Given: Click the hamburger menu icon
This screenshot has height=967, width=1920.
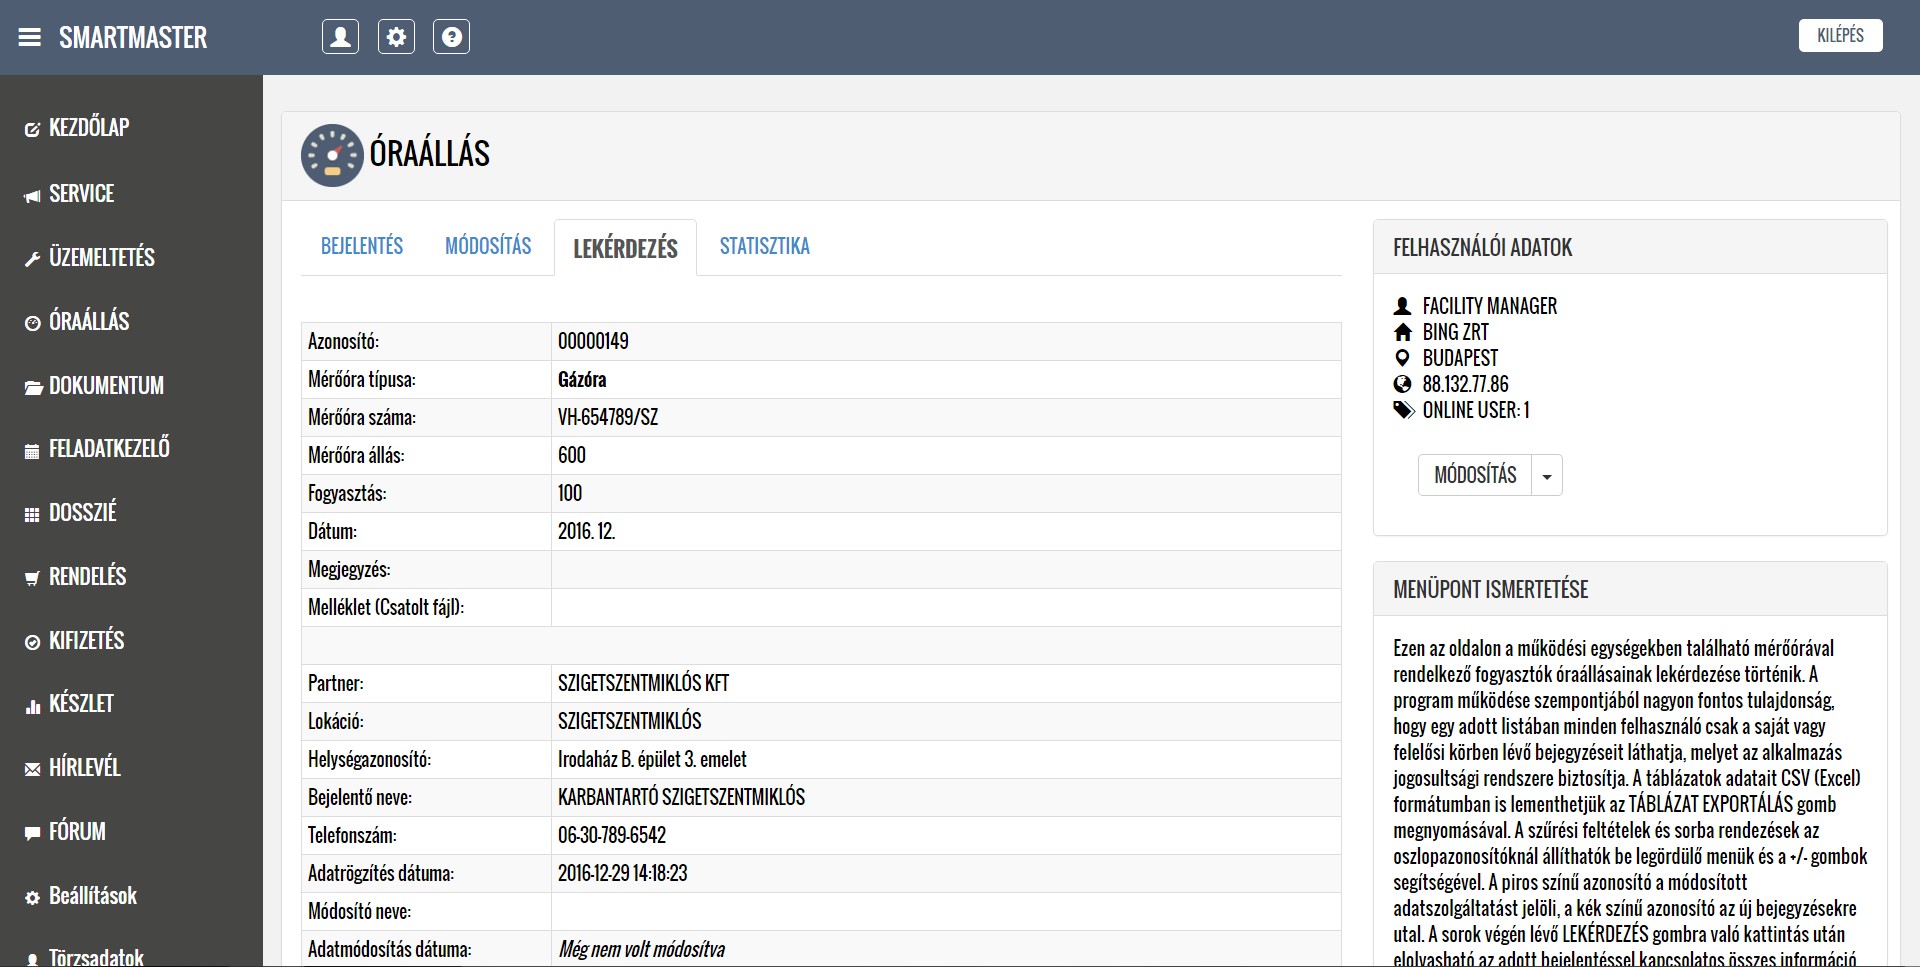Looking at the screenshot, I should pos(30,38).
